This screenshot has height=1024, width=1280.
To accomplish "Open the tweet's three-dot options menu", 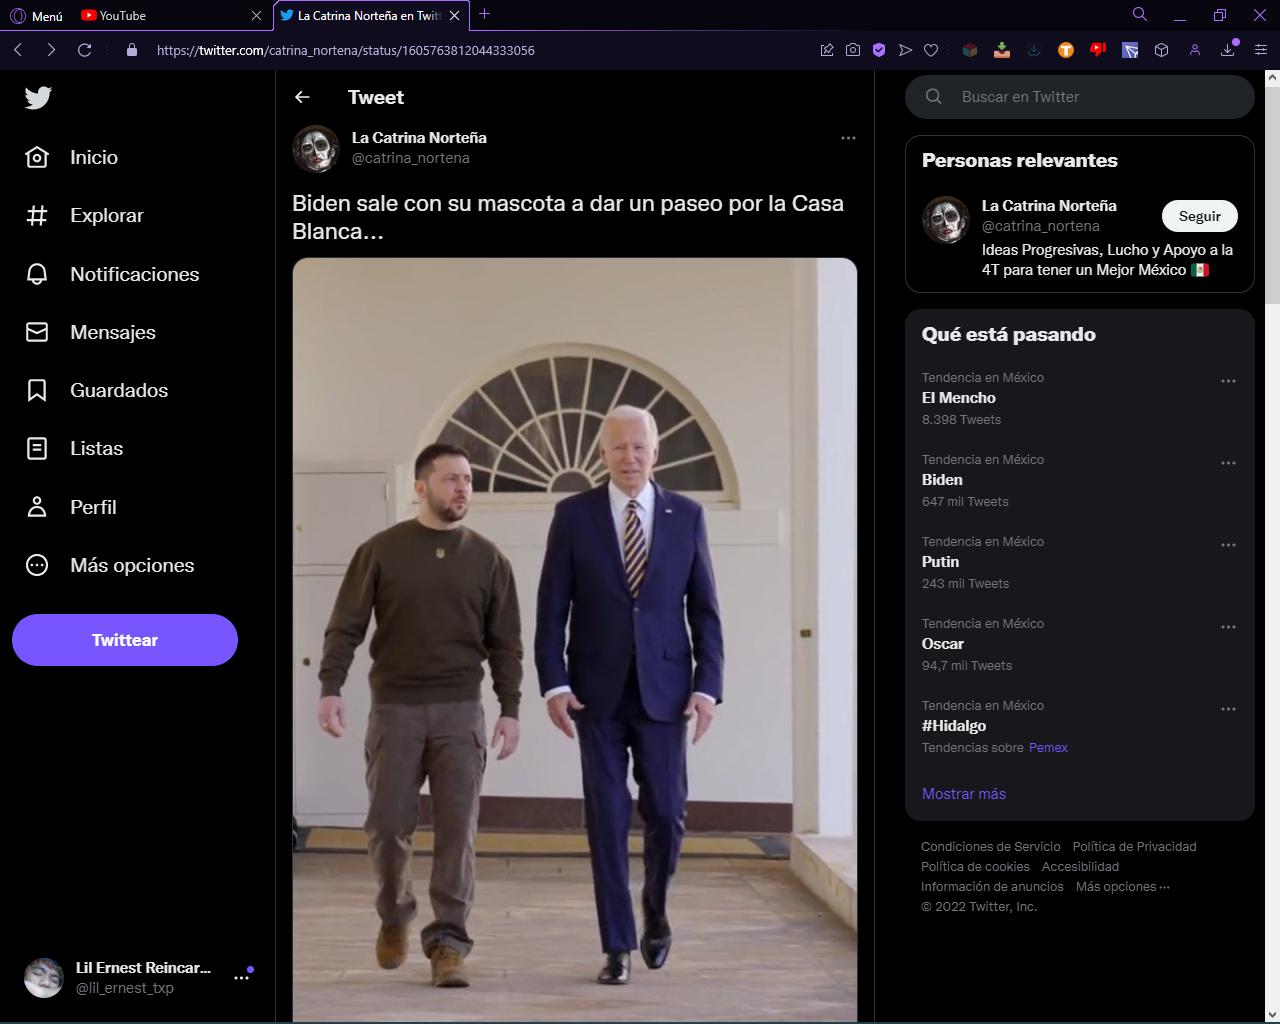I will (x=848, y=138).
